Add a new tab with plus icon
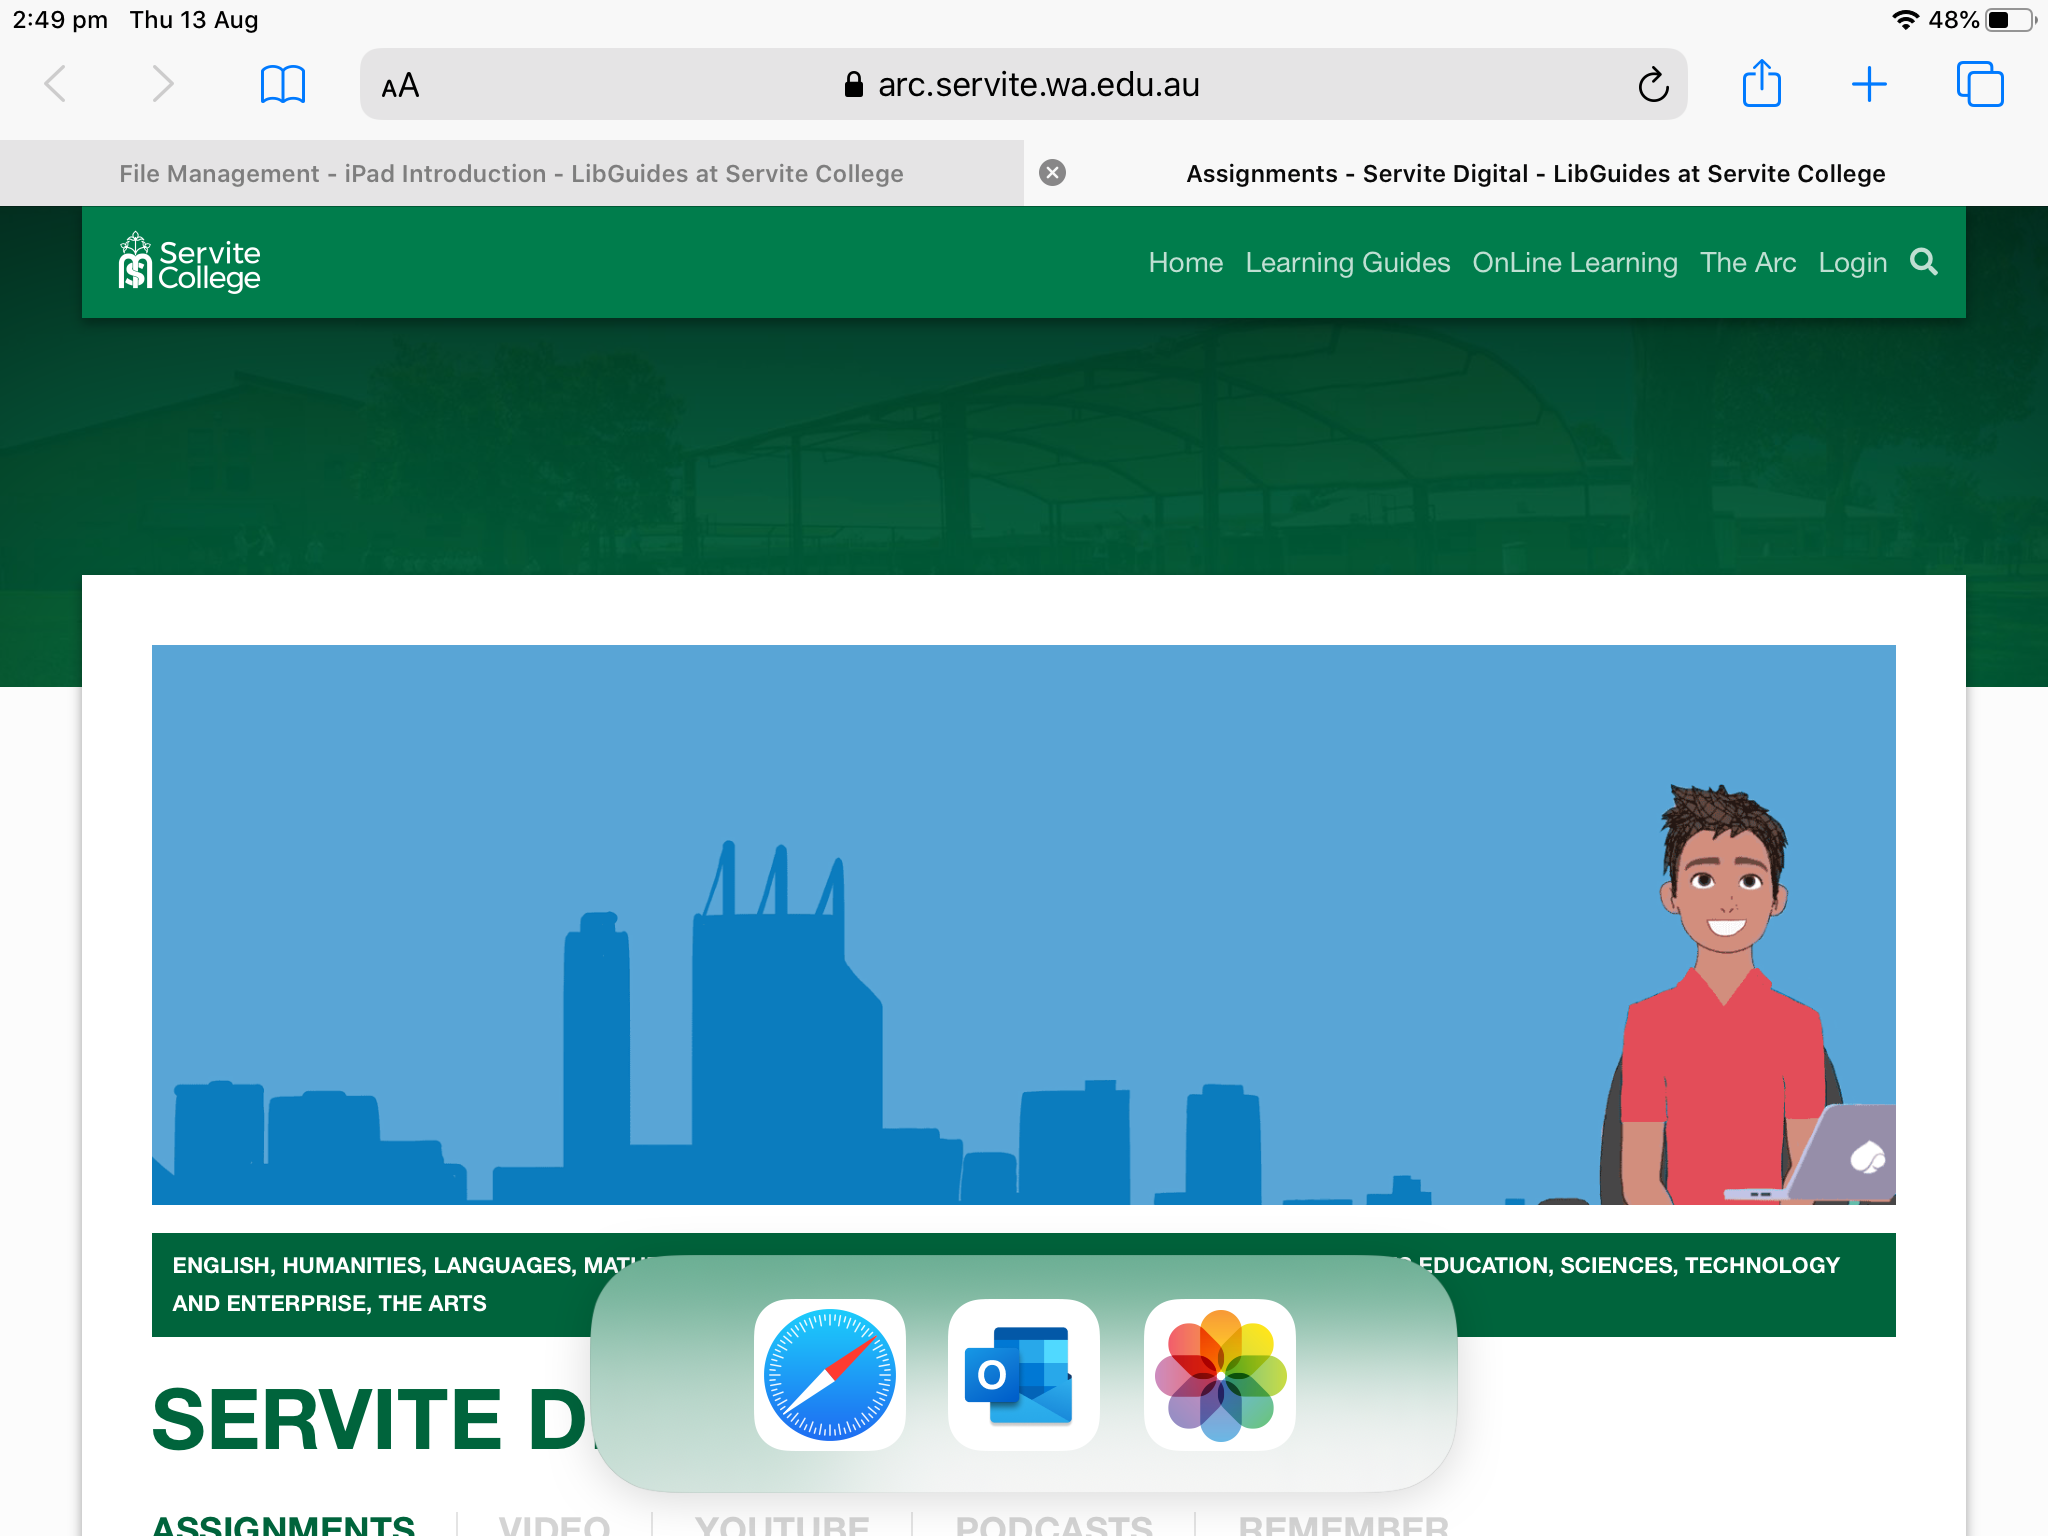2048x1536 pixels. point(1868,84)
